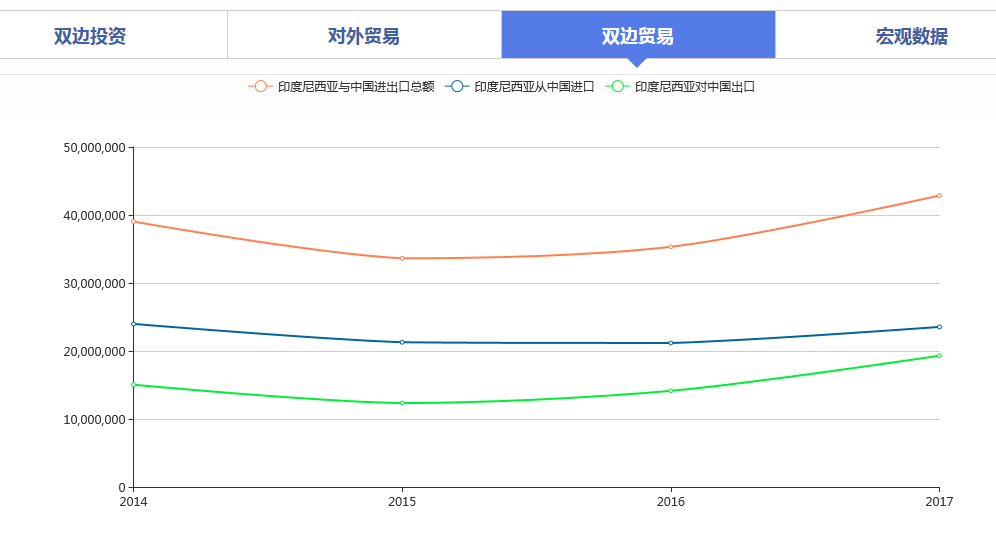Screen dimensions: 996x533
Task: Toggle the 印度尼西亚对中国出口 legend text
Action: tap(694, 87)
